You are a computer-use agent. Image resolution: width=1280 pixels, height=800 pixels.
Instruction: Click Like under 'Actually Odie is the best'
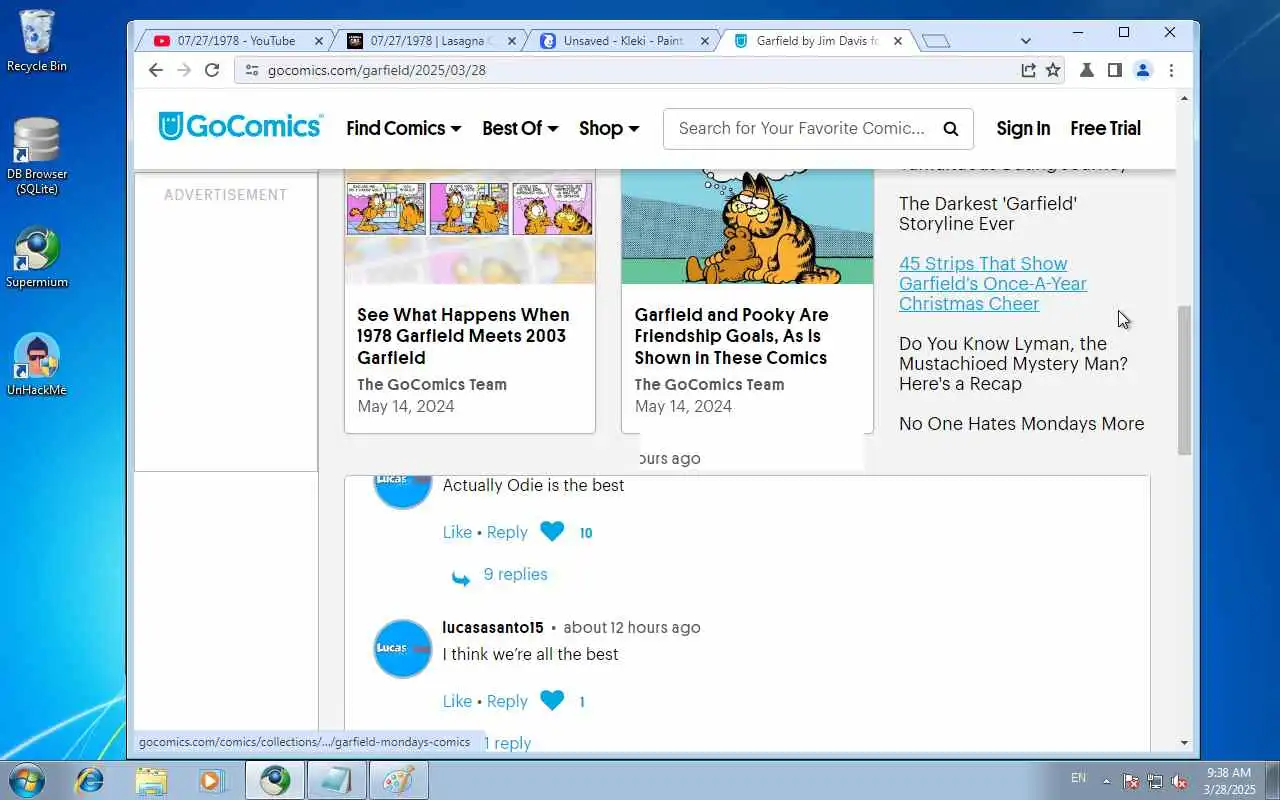click(x=457, y=532)
